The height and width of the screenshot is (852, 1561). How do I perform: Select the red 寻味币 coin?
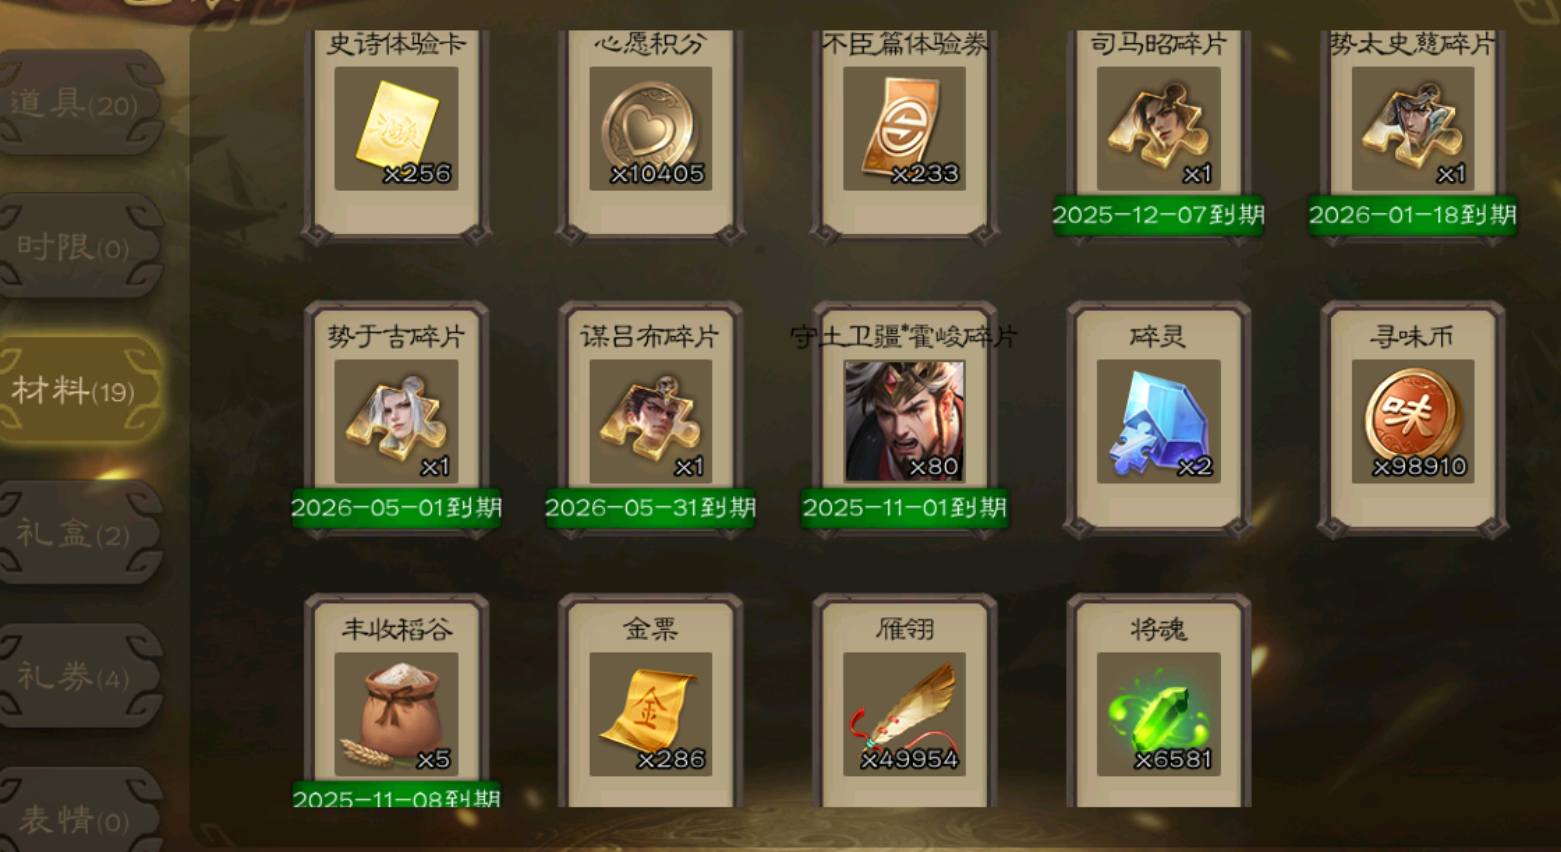[1412, 422]
